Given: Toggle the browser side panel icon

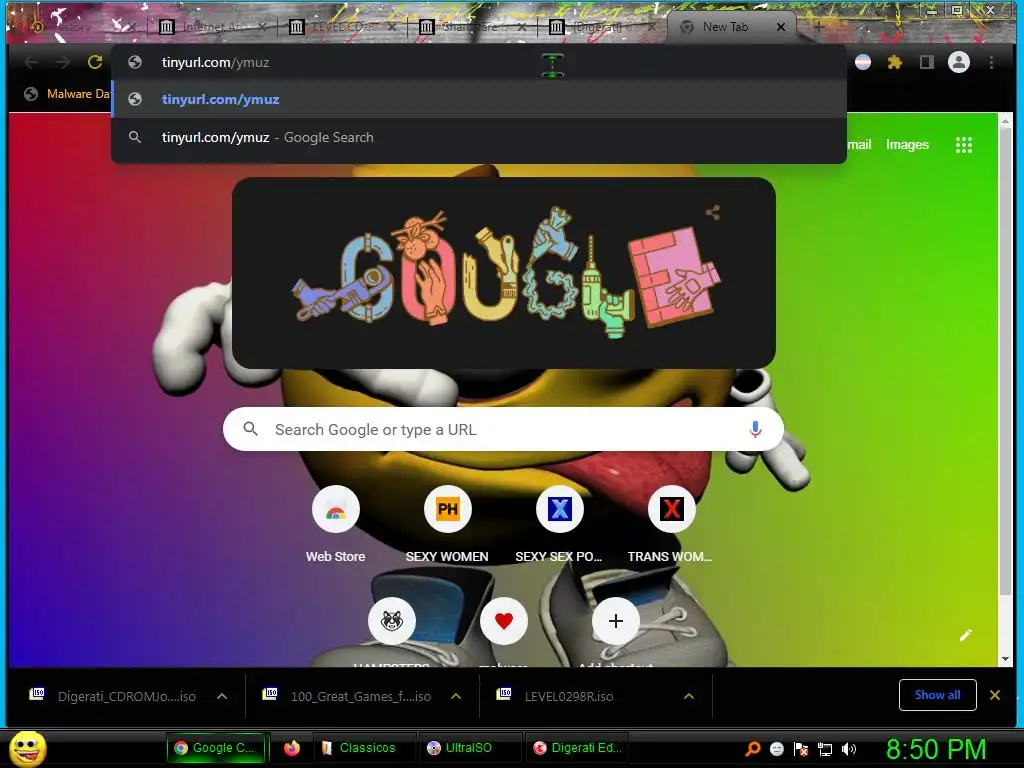Looking at the screenshot, I should click(927, 62).
